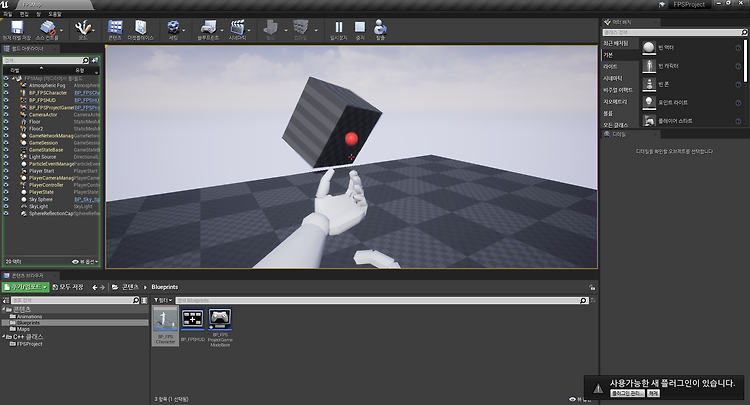750x405 pixels.
Task: Toggle visibility of CameraActor
Action: (6, 114)
